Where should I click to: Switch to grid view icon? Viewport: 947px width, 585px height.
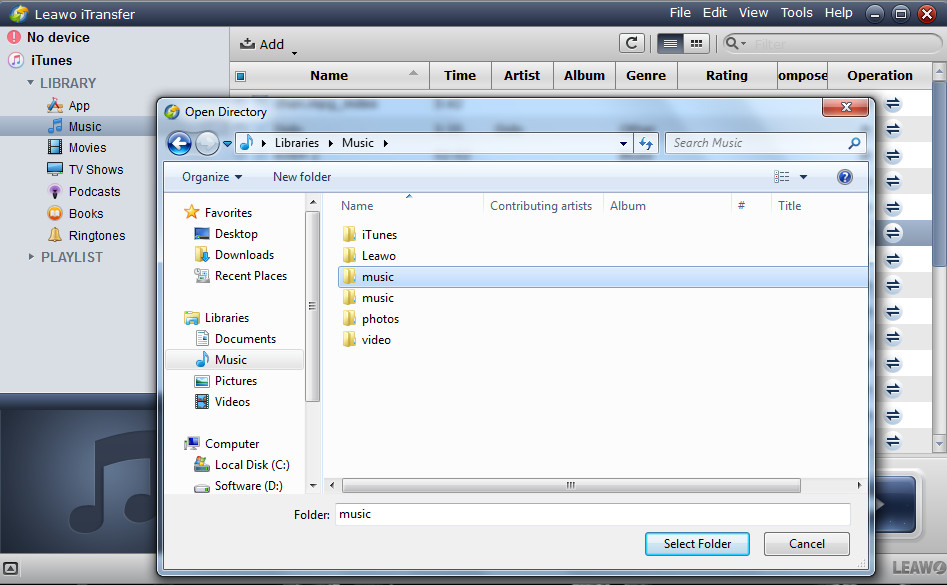(696, 43)
